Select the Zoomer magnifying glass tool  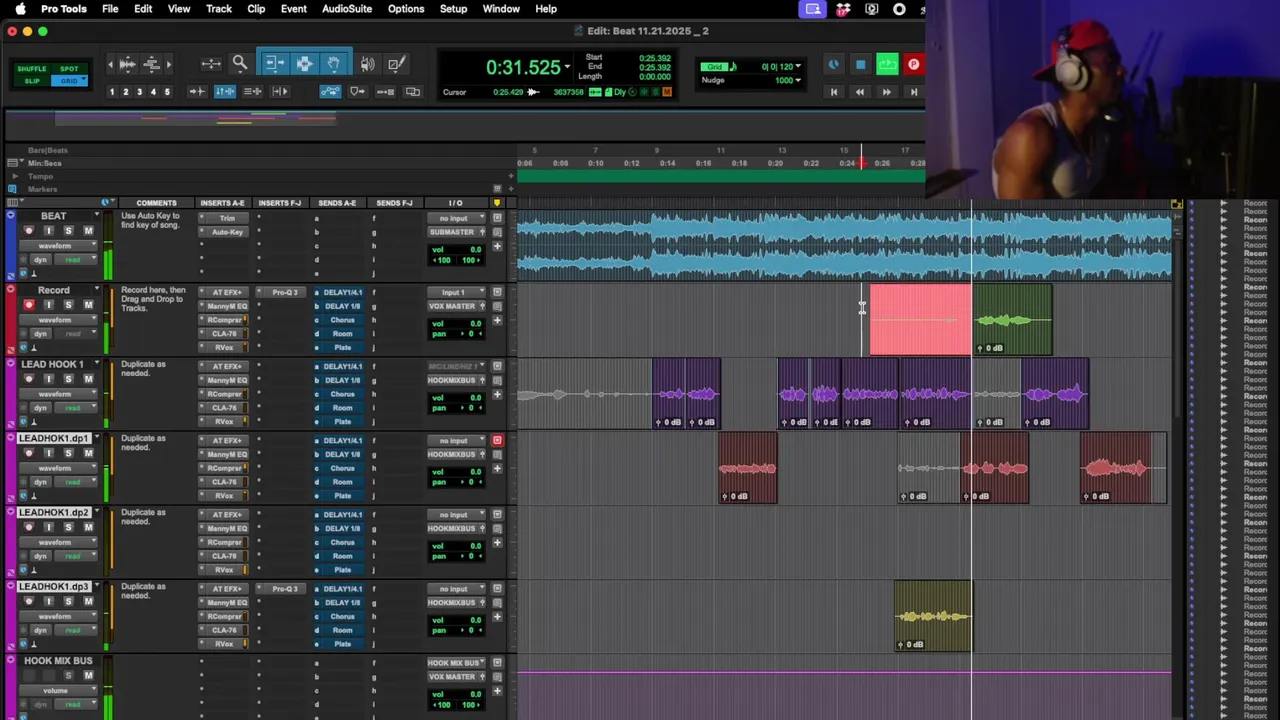240,64
